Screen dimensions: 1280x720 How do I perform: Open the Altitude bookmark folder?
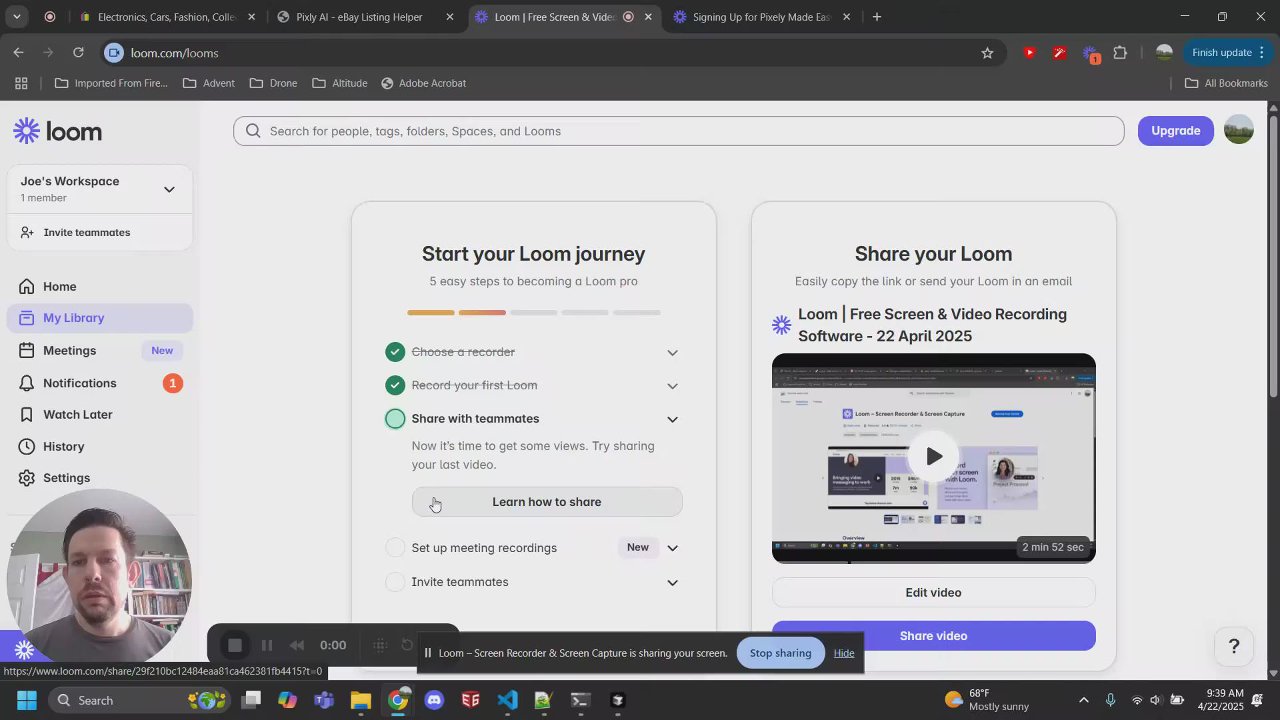tap(340, 83)
